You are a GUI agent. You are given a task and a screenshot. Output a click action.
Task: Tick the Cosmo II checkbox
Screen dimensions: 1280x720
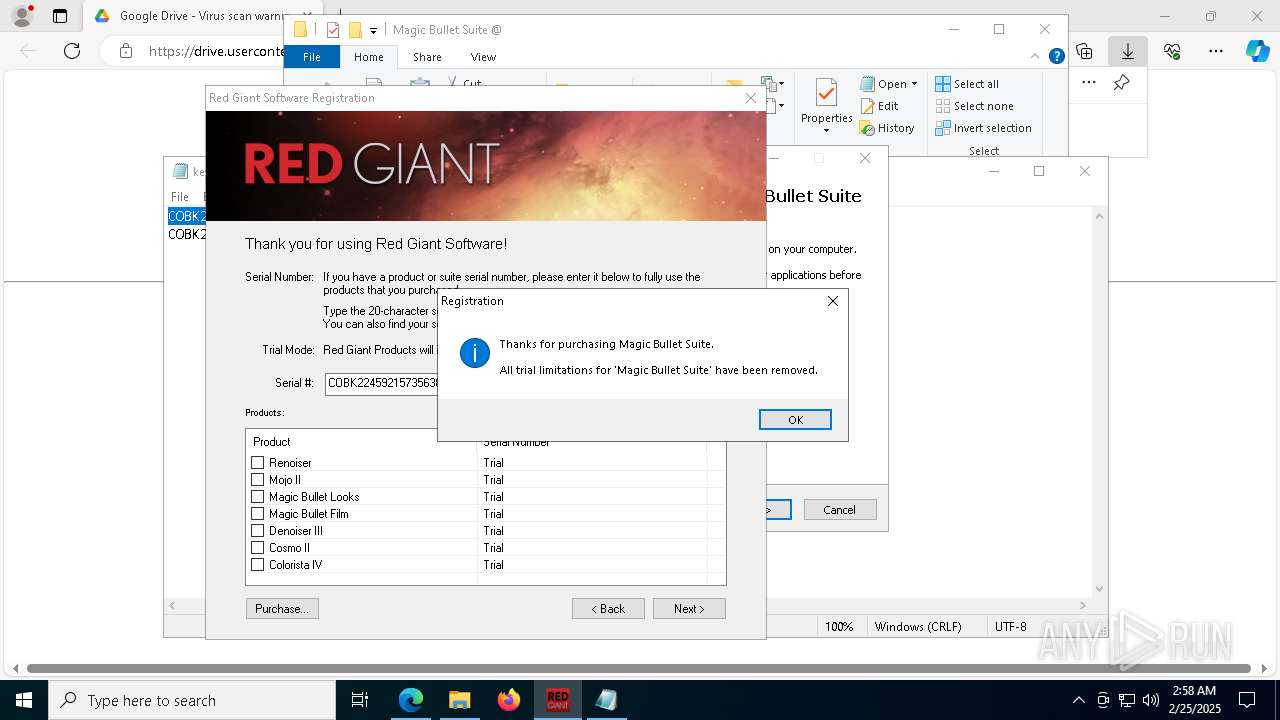[x=258, y=548]
